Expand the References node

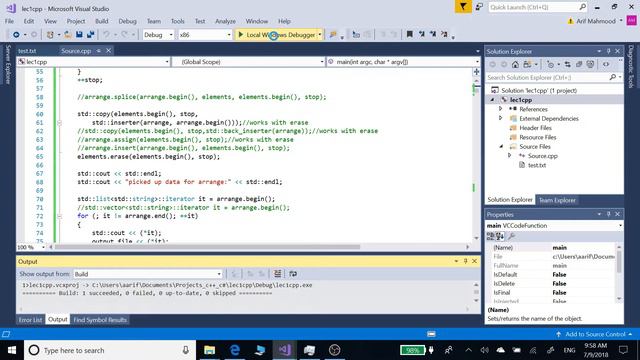[500, 109]
